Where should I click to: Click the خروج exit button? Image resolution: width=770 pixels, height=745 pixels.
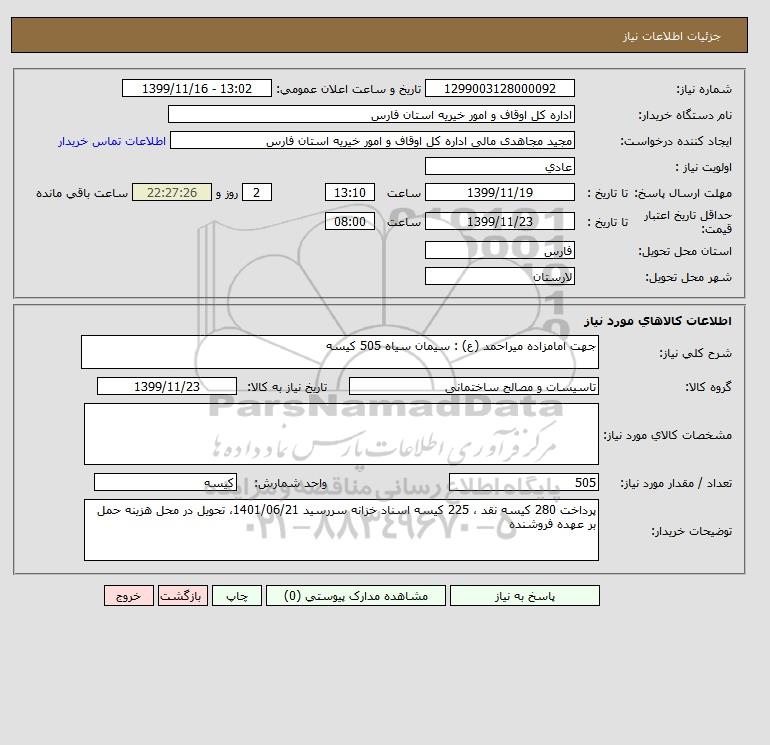pyautogui.click(x=129, y=595)
